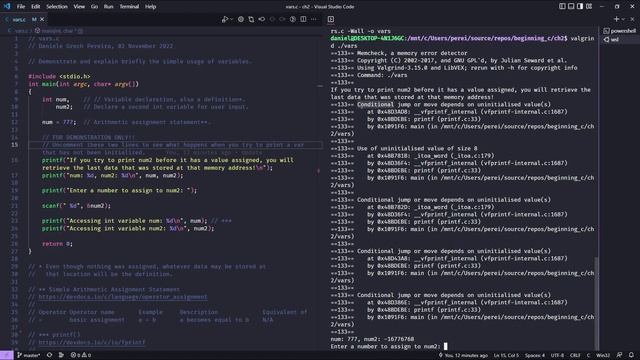
Task: Click the vars.c breadcrumb item
Action: [21, 31]
